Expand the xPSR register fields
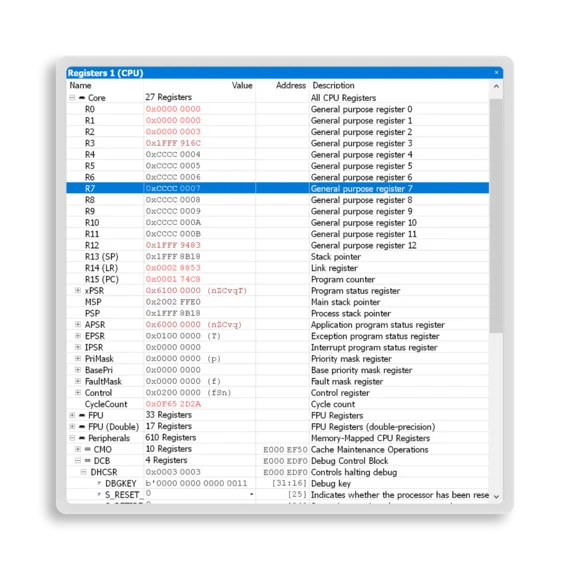 [78, 290]
